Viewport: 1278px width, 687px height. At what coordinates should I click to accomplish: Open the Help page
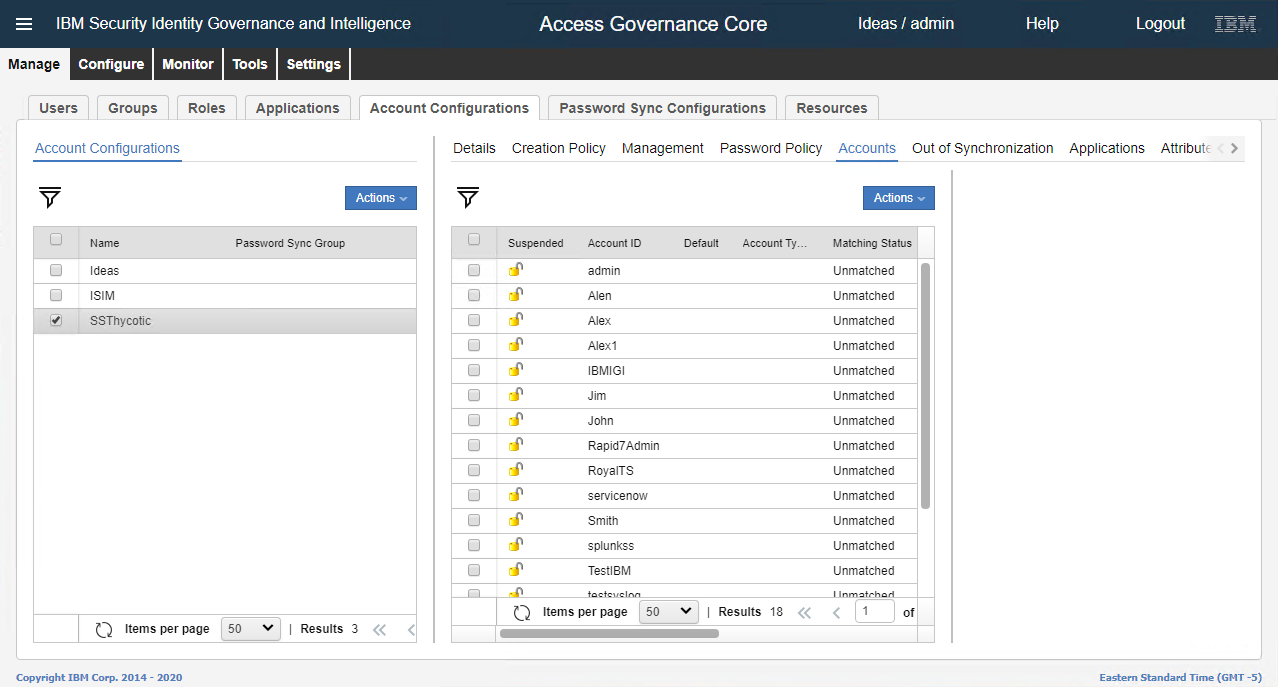[x=1041, y=23]
